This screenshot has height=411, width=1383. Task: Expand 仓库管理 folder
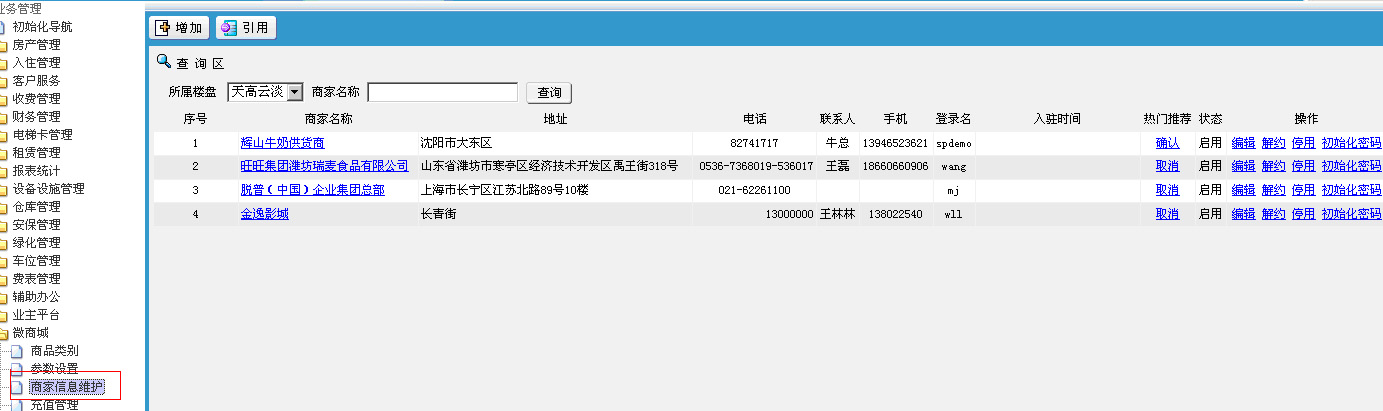click(x=36, y=207)
